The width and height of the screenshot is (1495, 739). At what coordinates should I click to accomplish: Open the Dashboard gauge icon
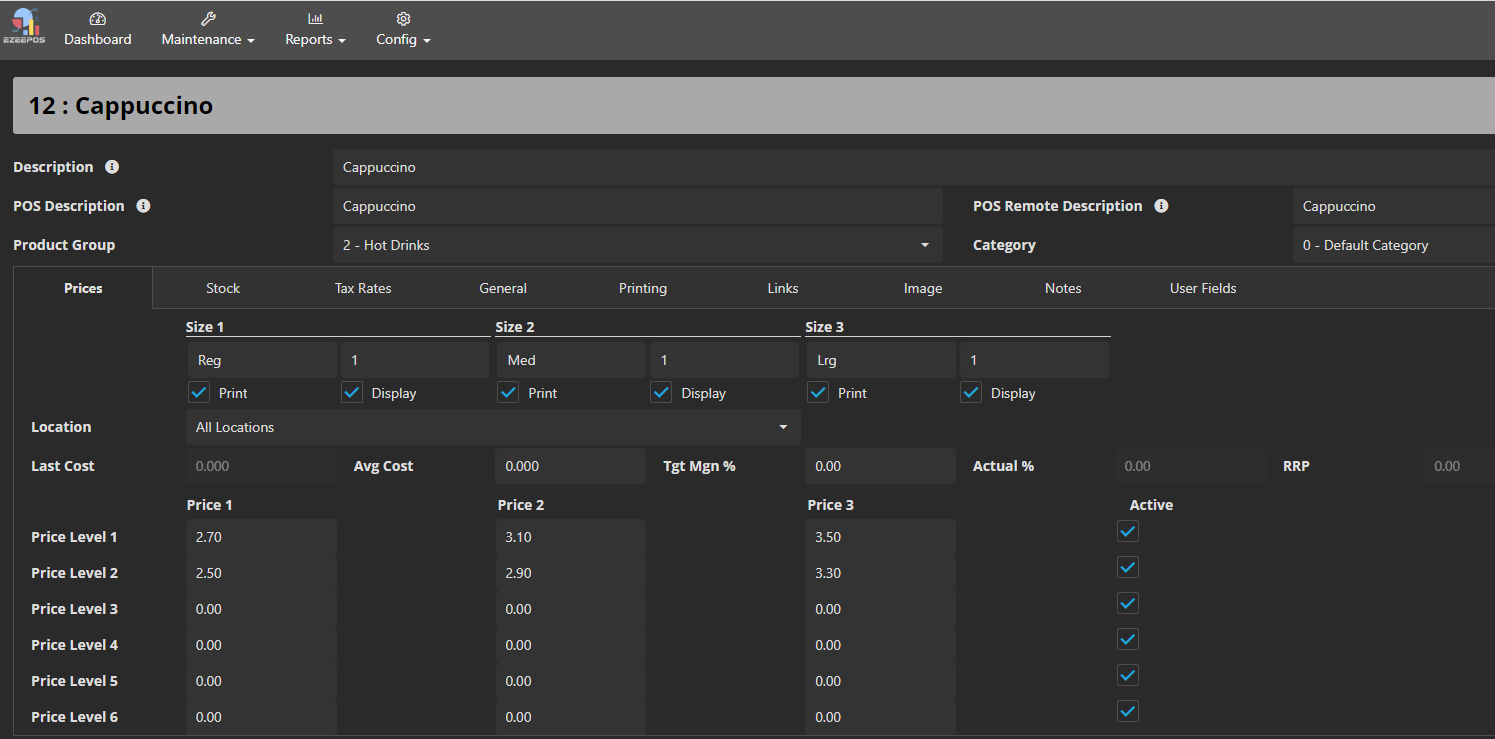click(x=97, y=19)
